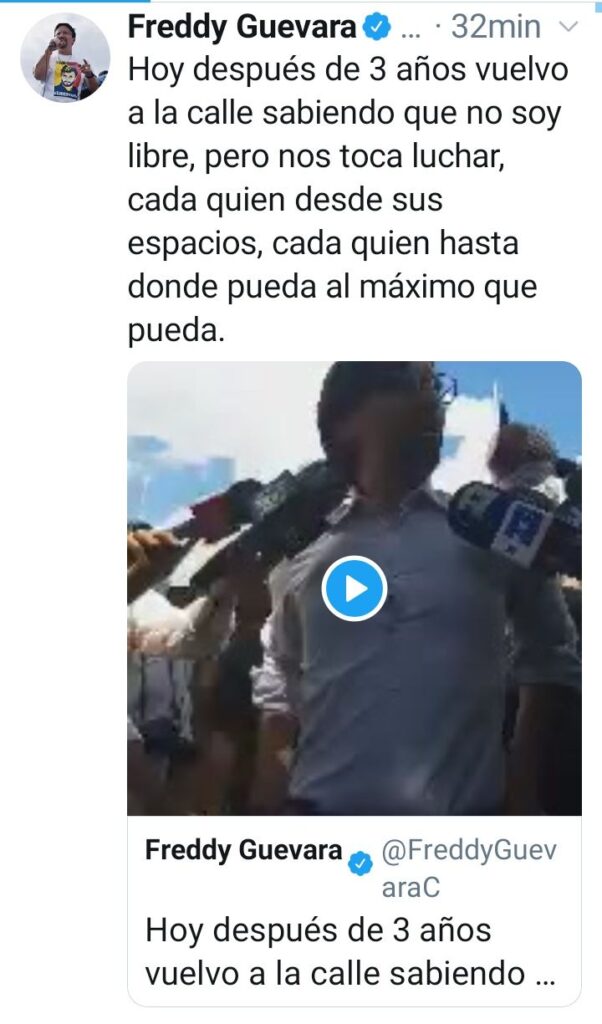The height and width of the screenshot is (1024, 602).
Task: Click Freddy Guevara name in quoted card
Action: coord(244,850)
